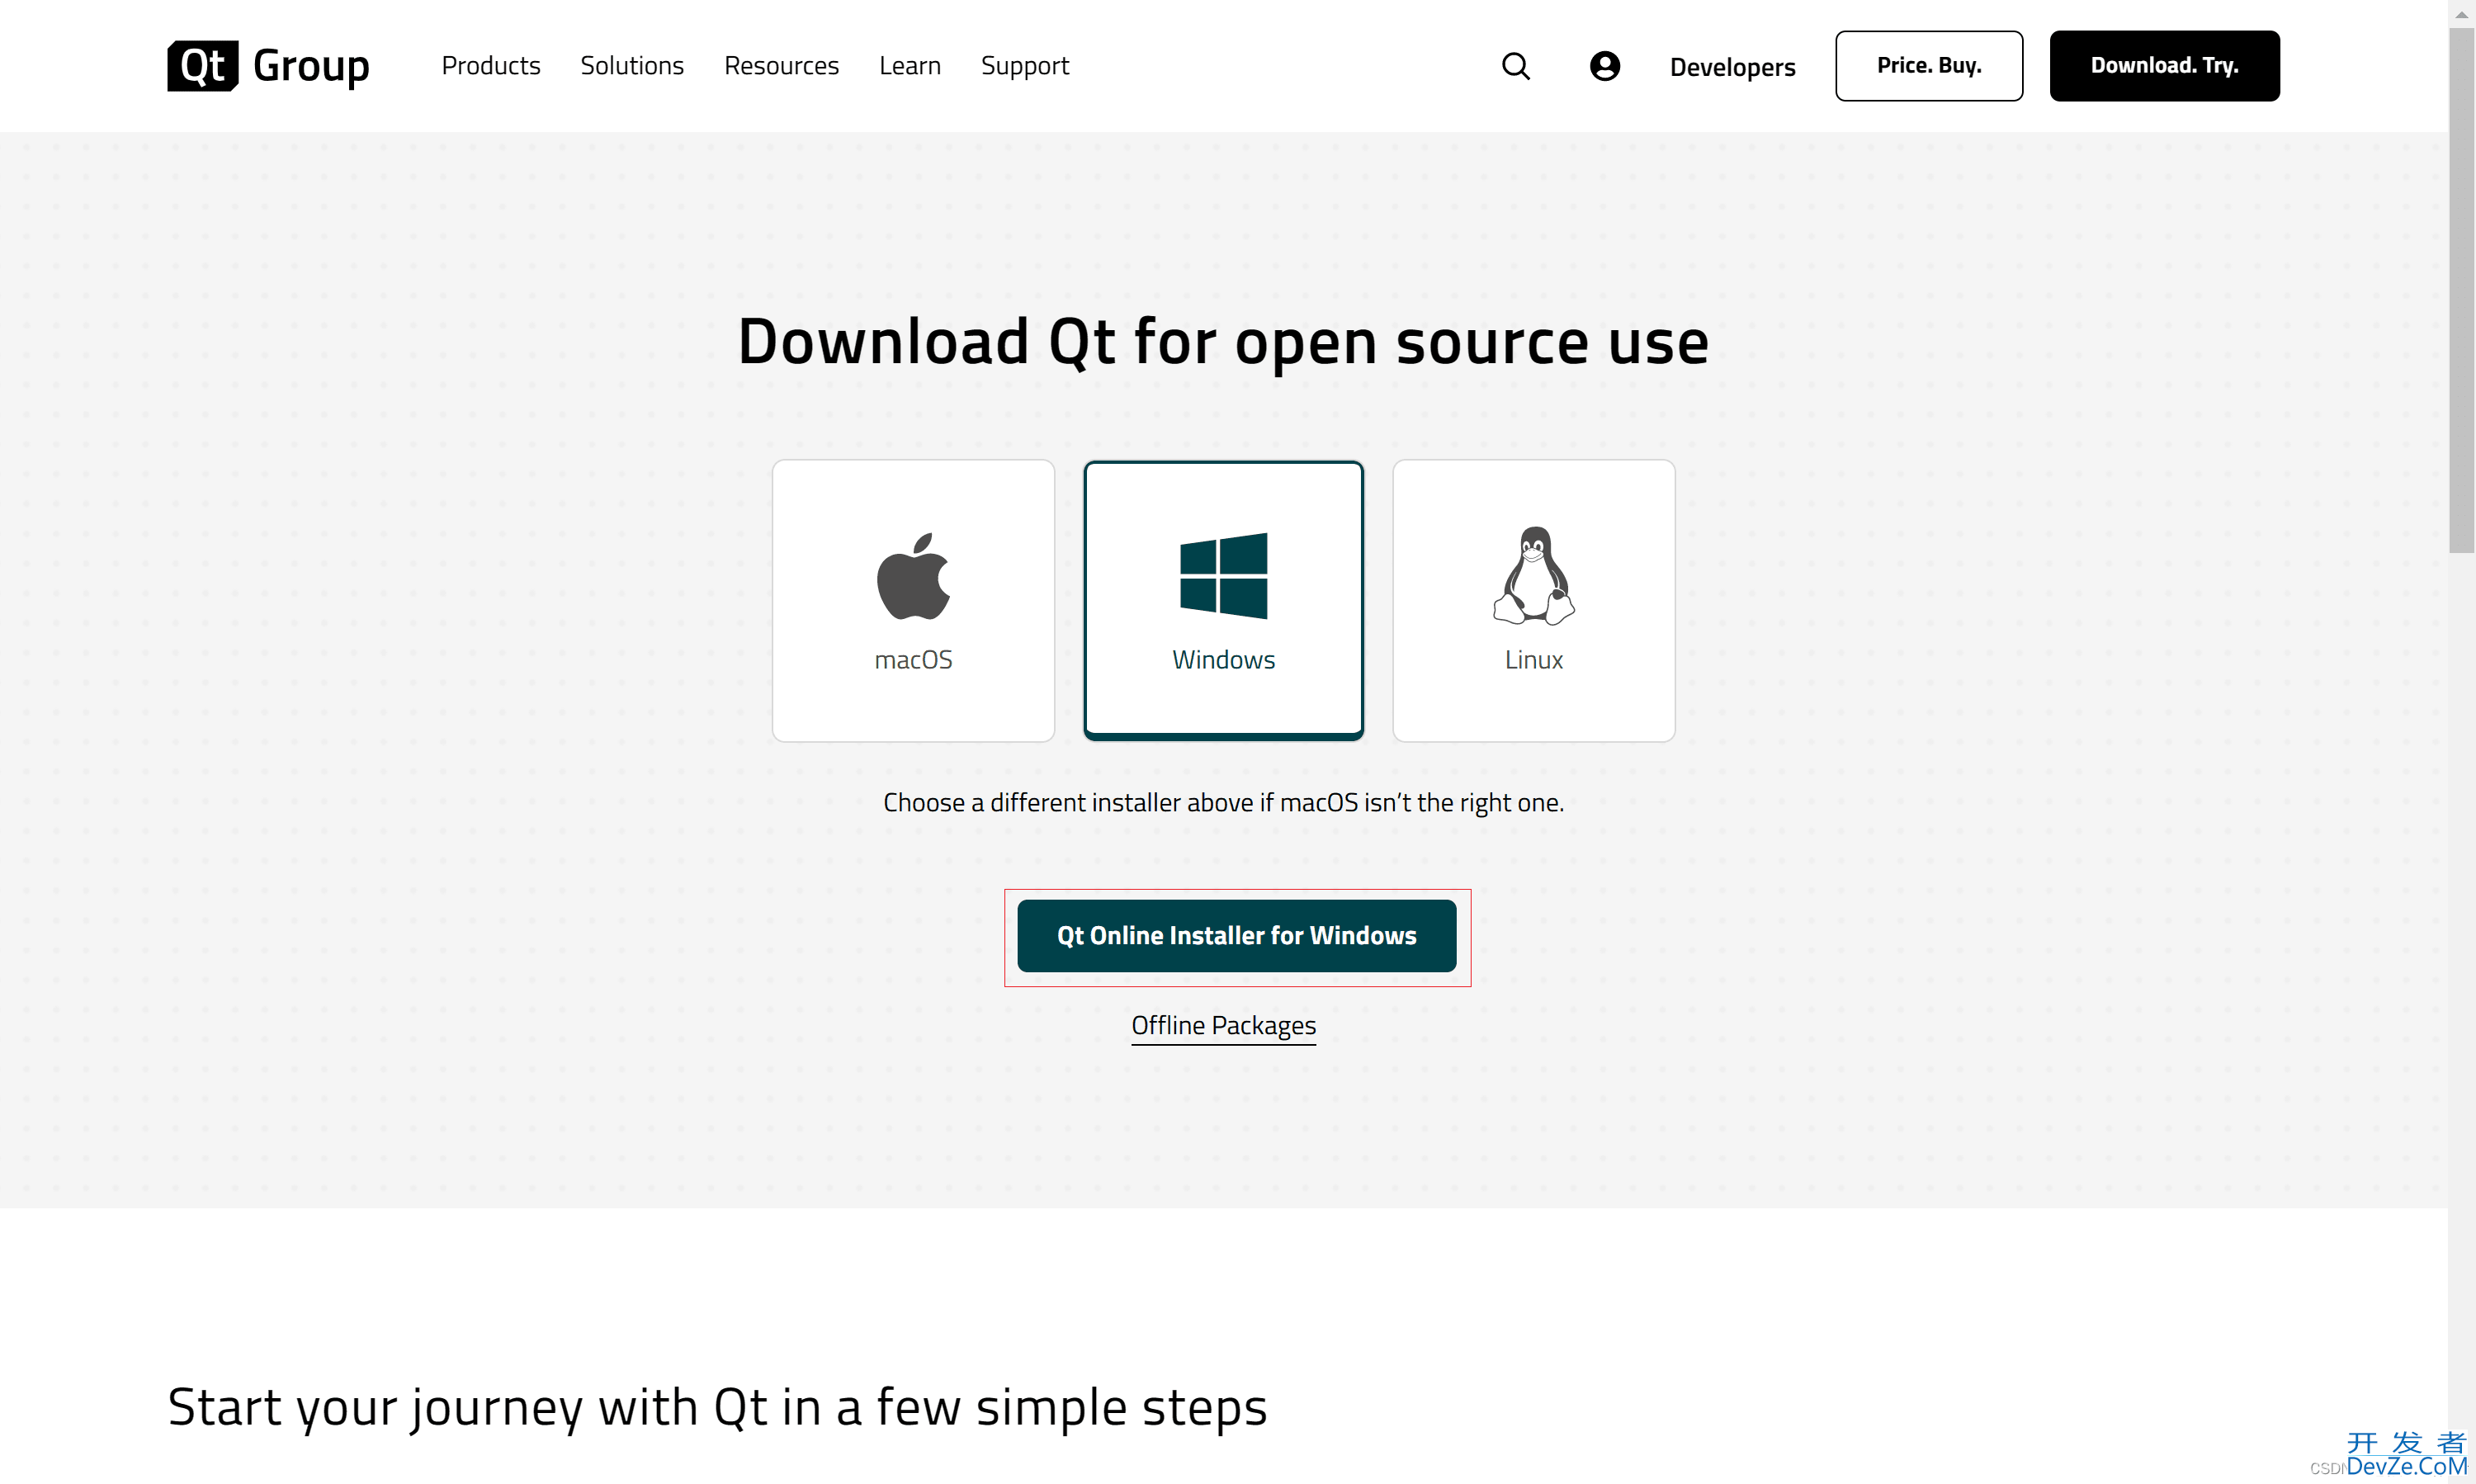Screen dimensions: 2476x1484
Task: Click the Price Buy button icon
Action: click(1929, 65)
